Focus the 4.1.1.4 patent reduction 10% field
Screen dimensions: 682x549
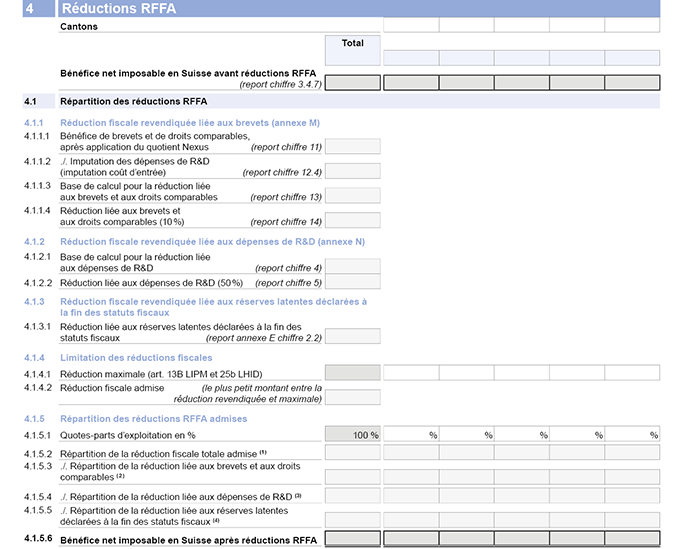tap(352, 221)
